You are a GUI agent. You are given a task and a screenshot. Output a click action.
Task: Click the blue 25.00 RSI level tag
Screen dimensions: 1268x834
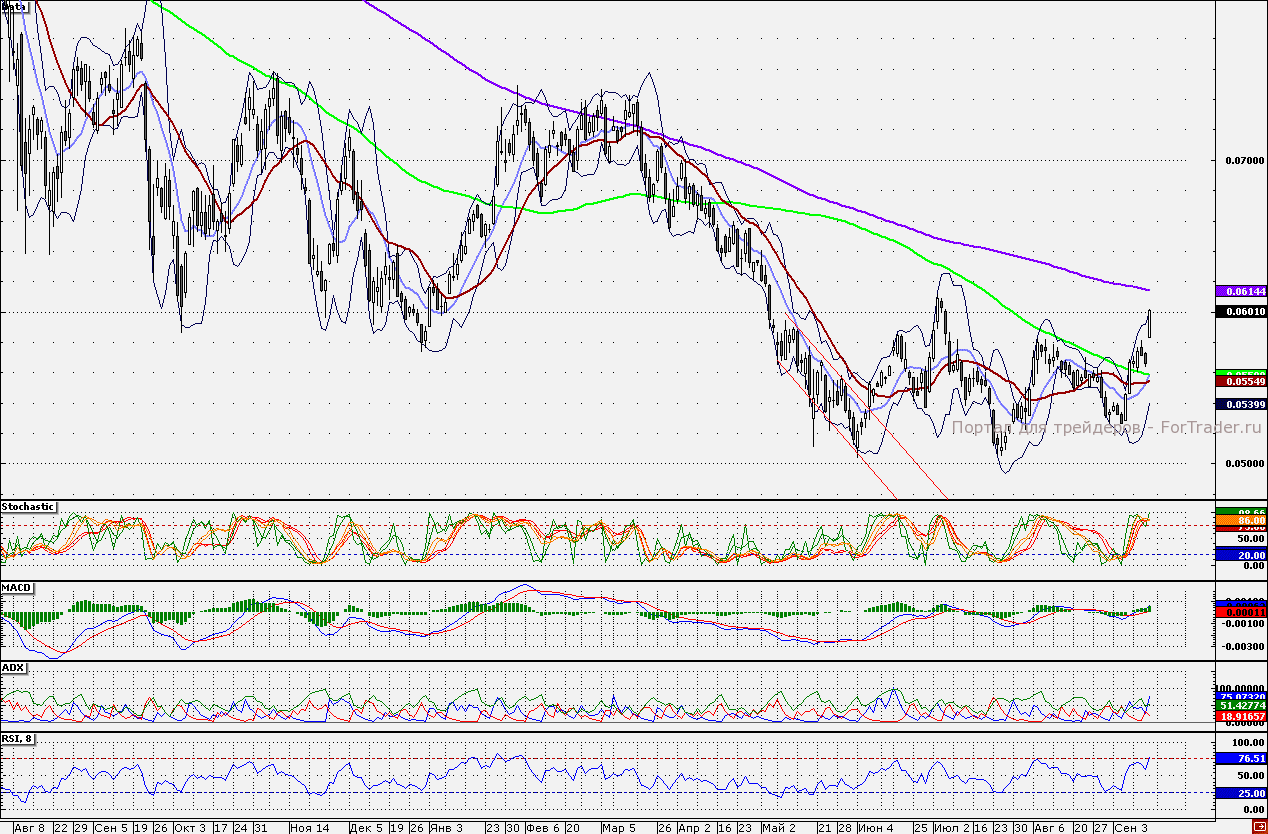point(1240,793)
